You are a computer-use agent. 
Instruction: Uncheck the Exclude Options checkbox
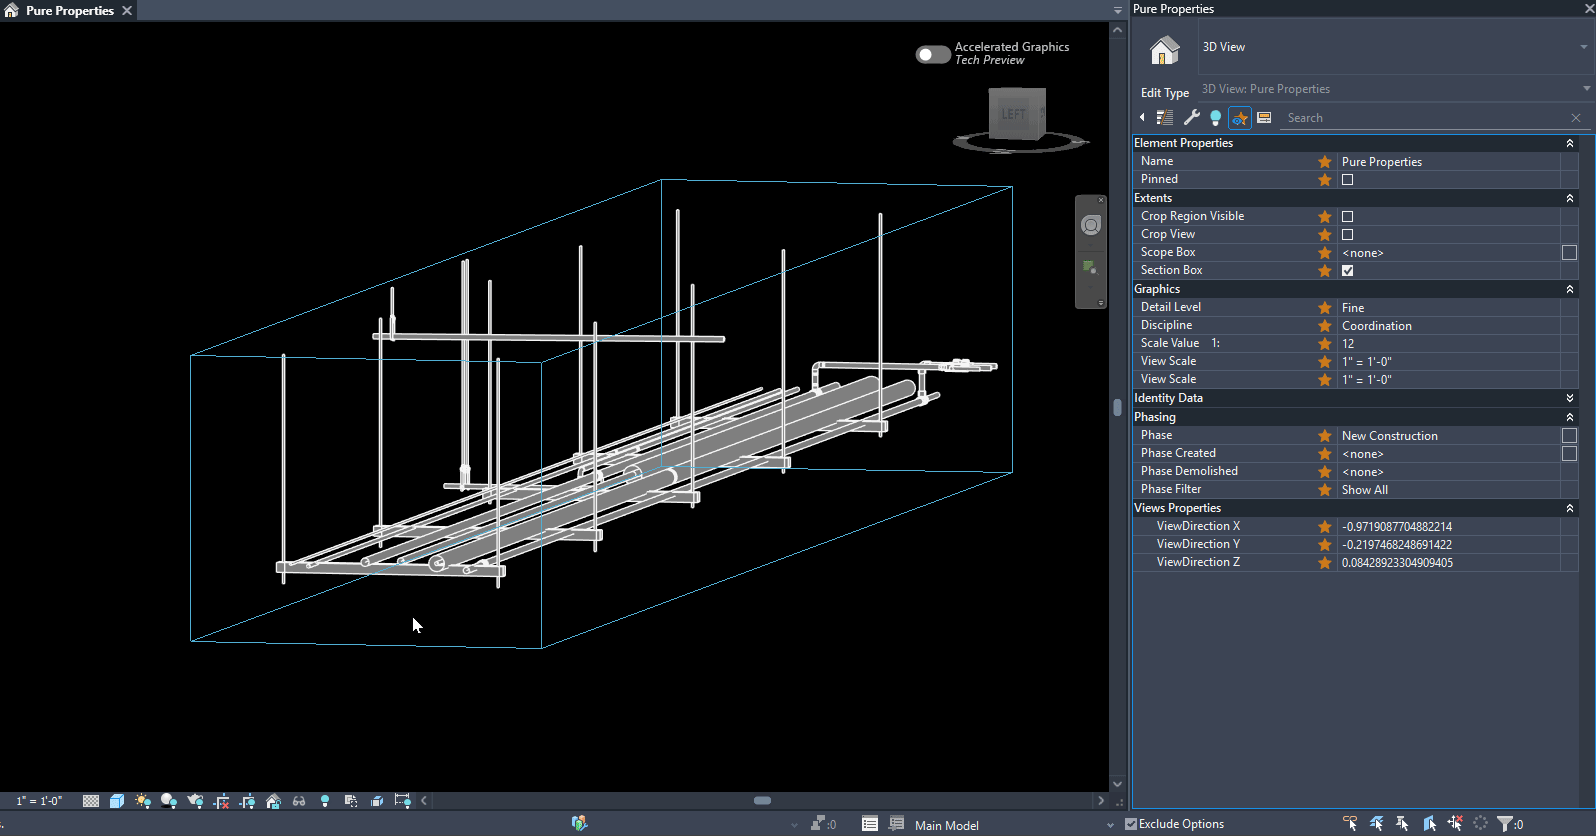(1131, 824)
